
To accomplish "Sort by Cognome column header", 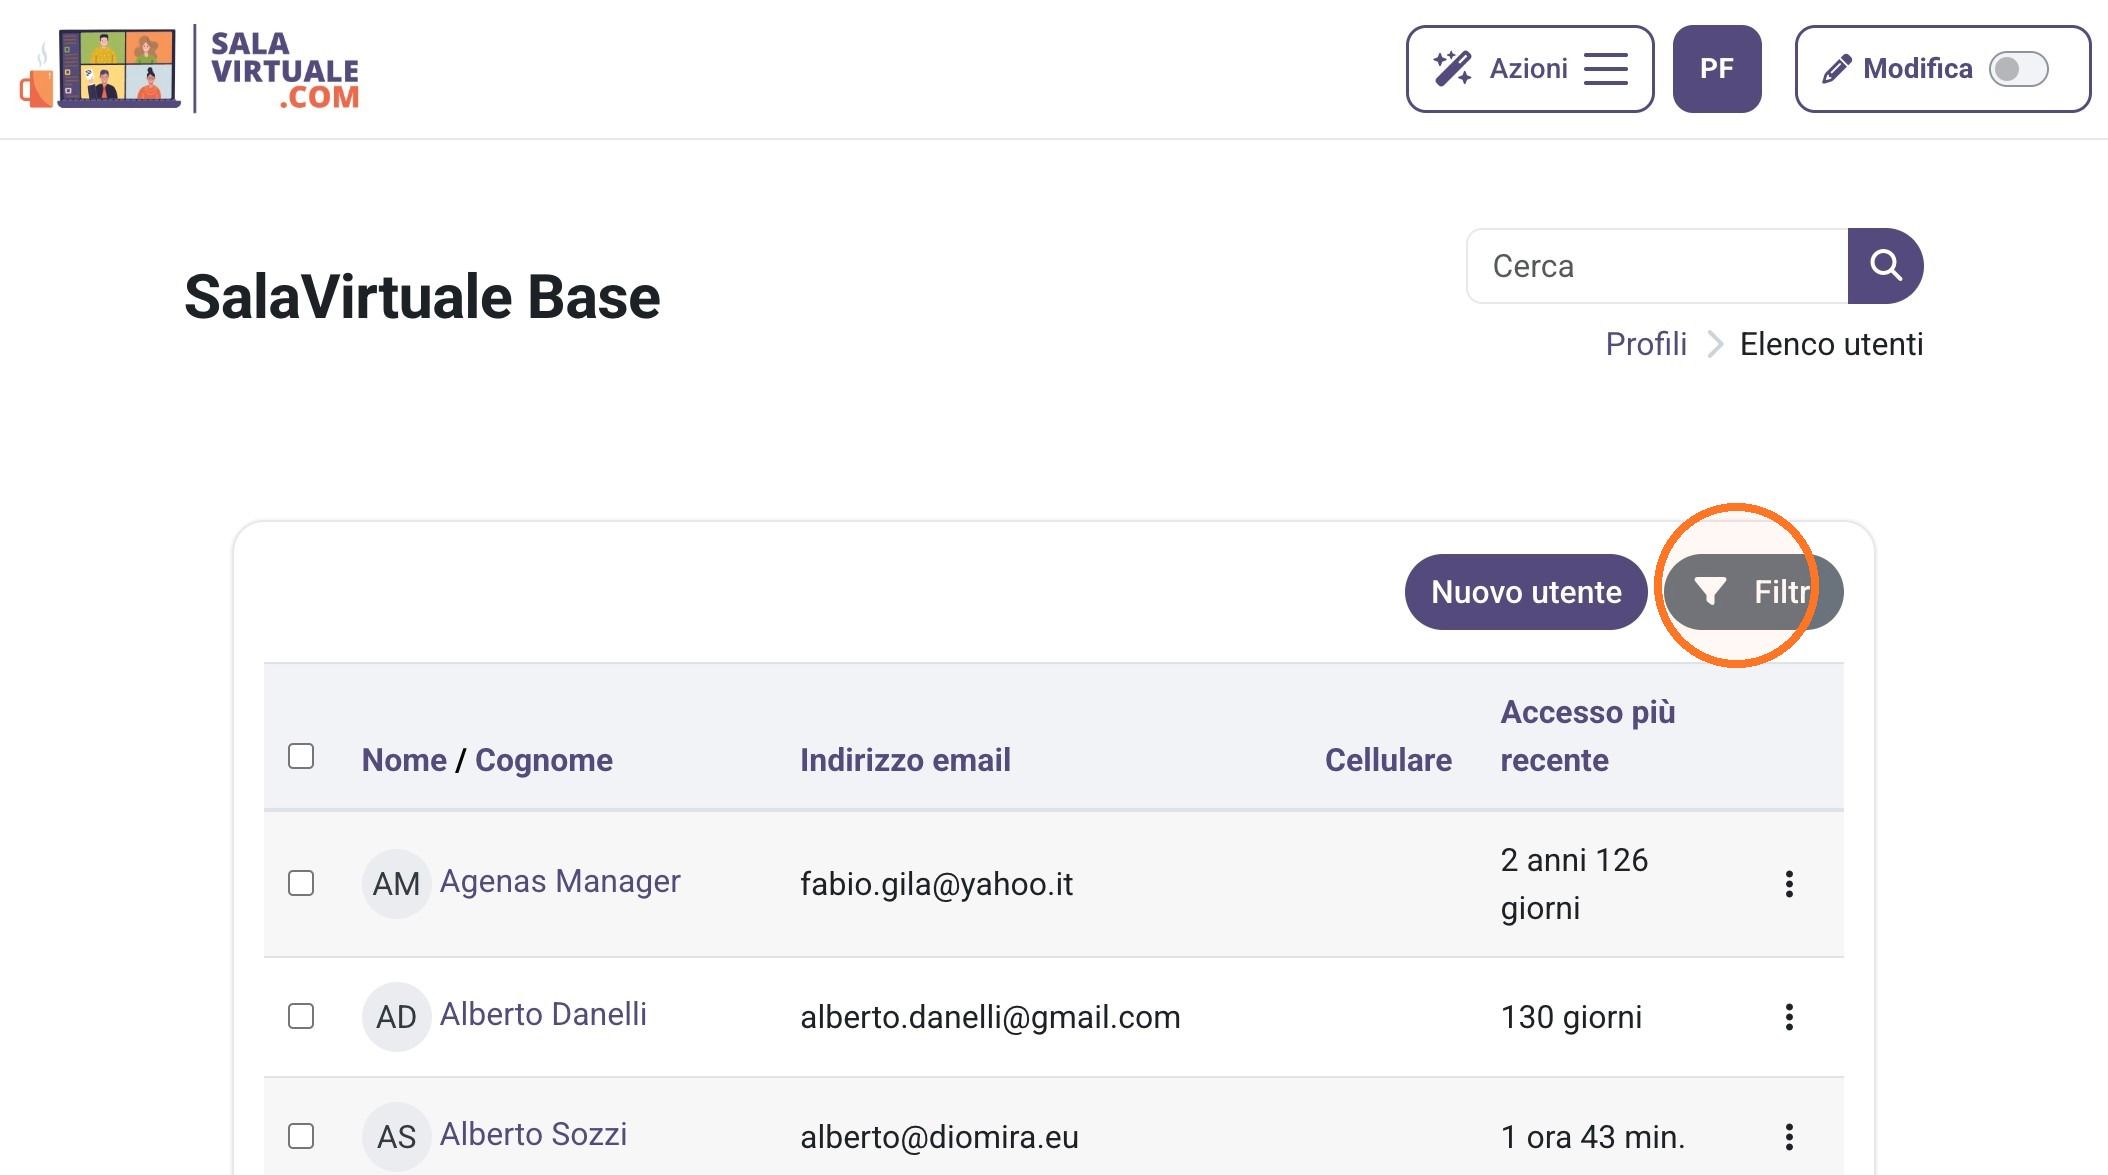I will click(x=544, y=760).
